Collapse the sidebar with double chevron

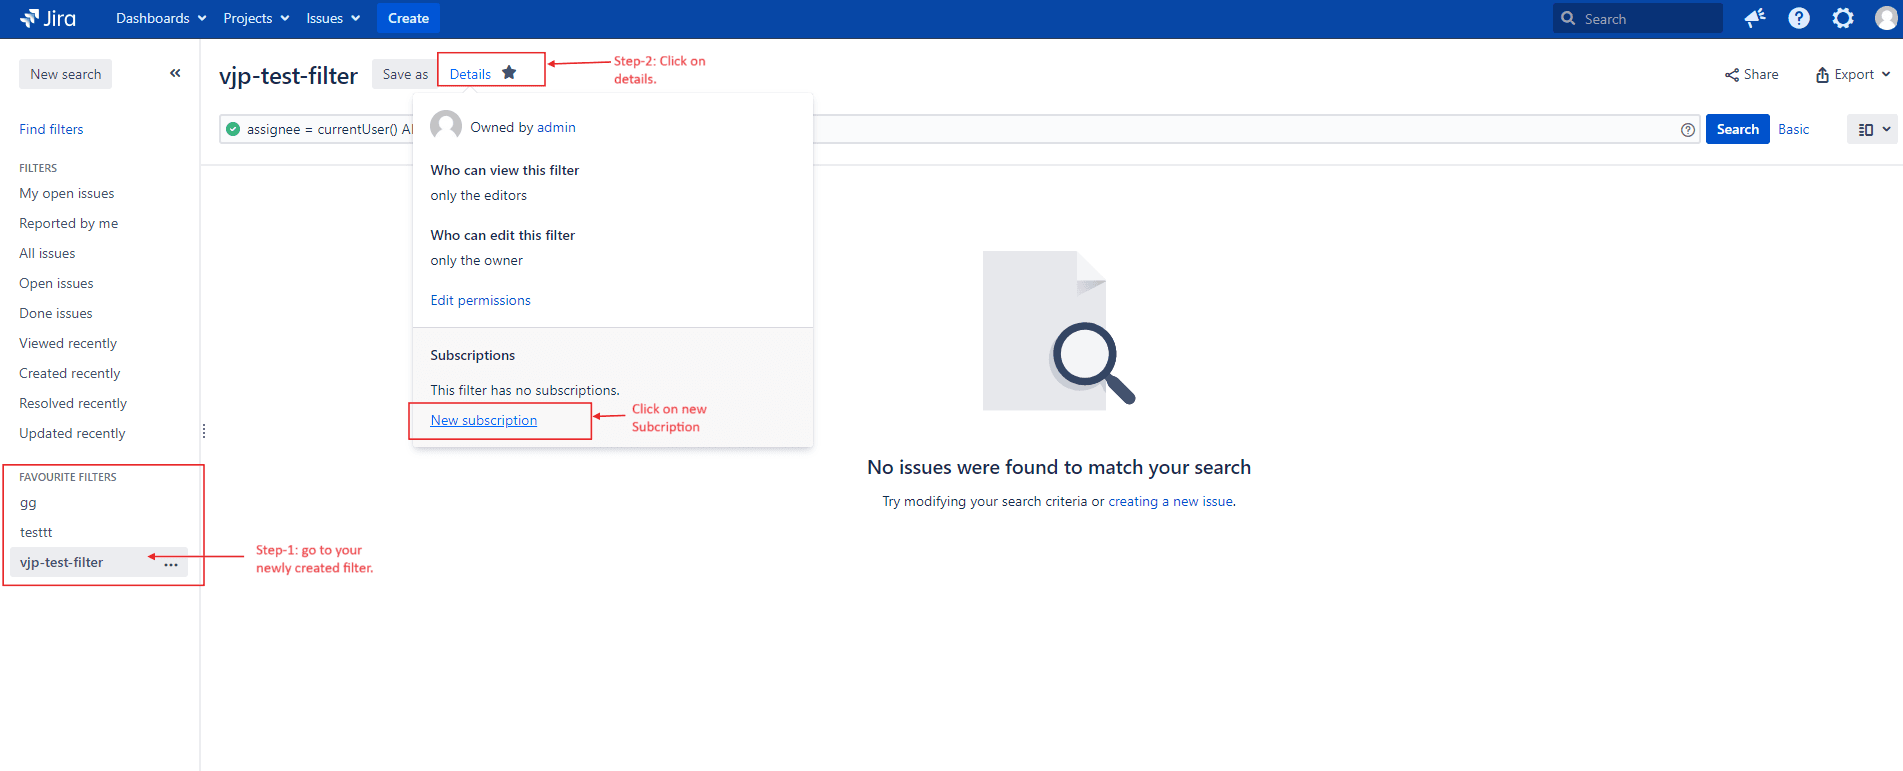coord(175,73)
